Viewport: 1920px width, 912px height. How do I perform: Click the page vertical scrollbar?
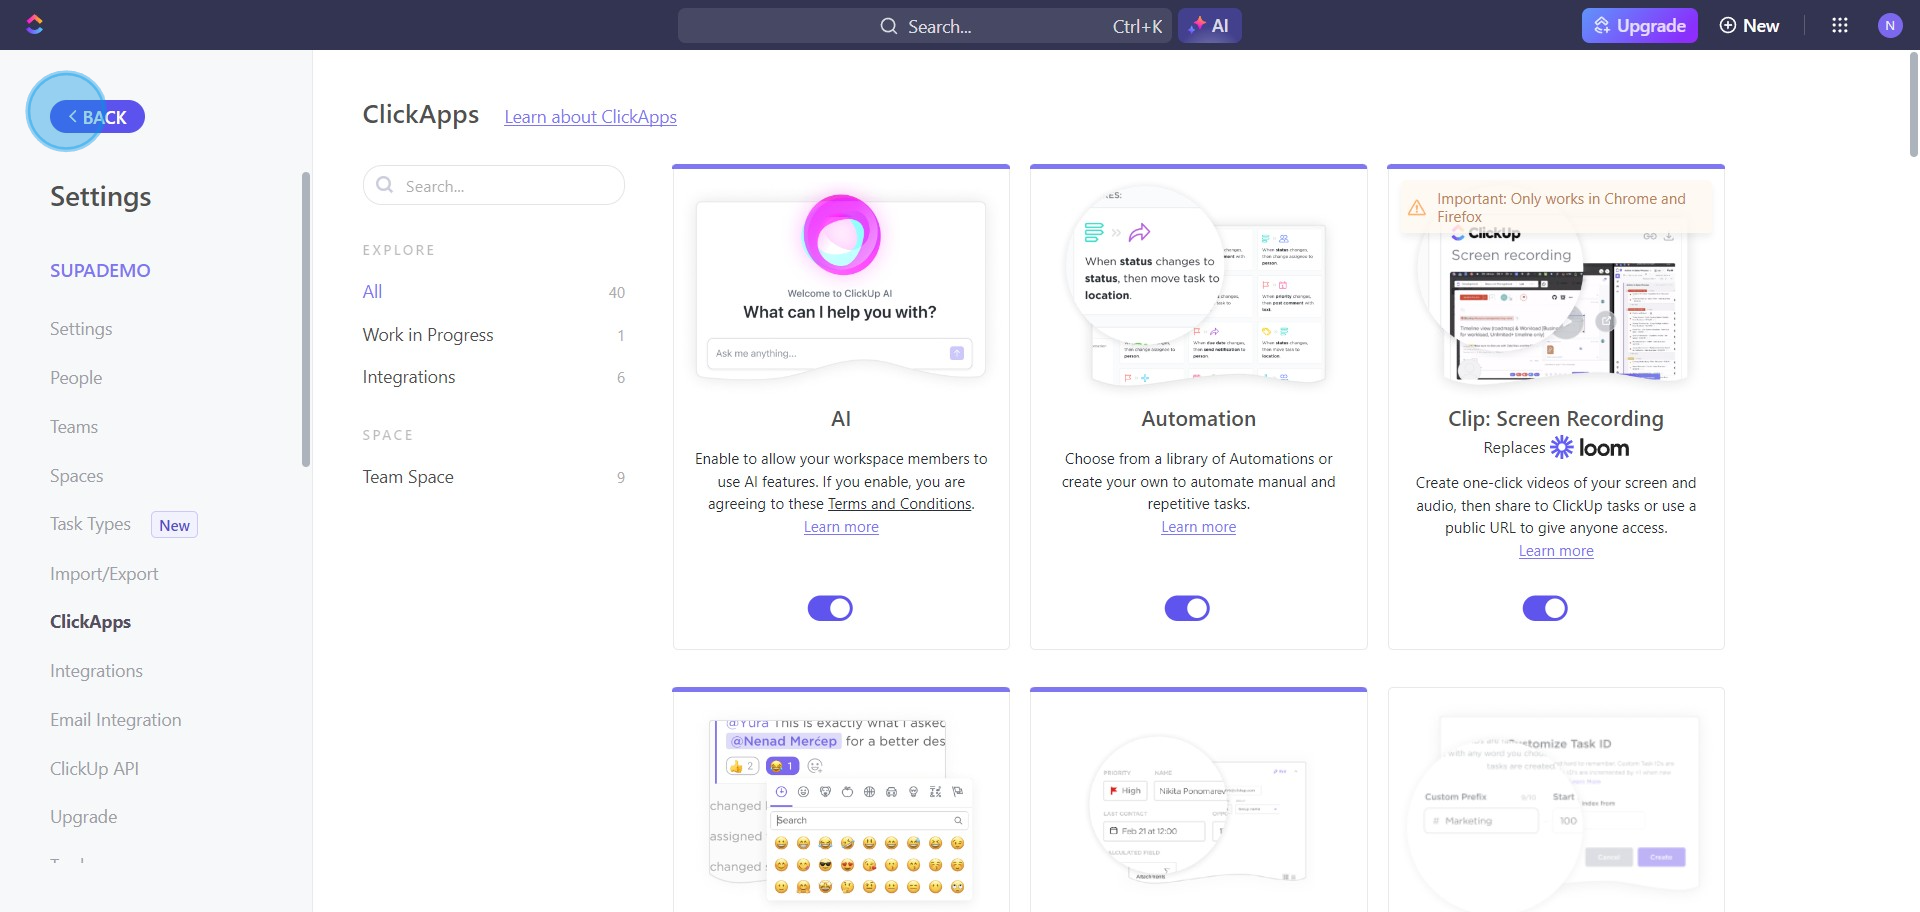pyautogui.click(x=1913, y=105)
